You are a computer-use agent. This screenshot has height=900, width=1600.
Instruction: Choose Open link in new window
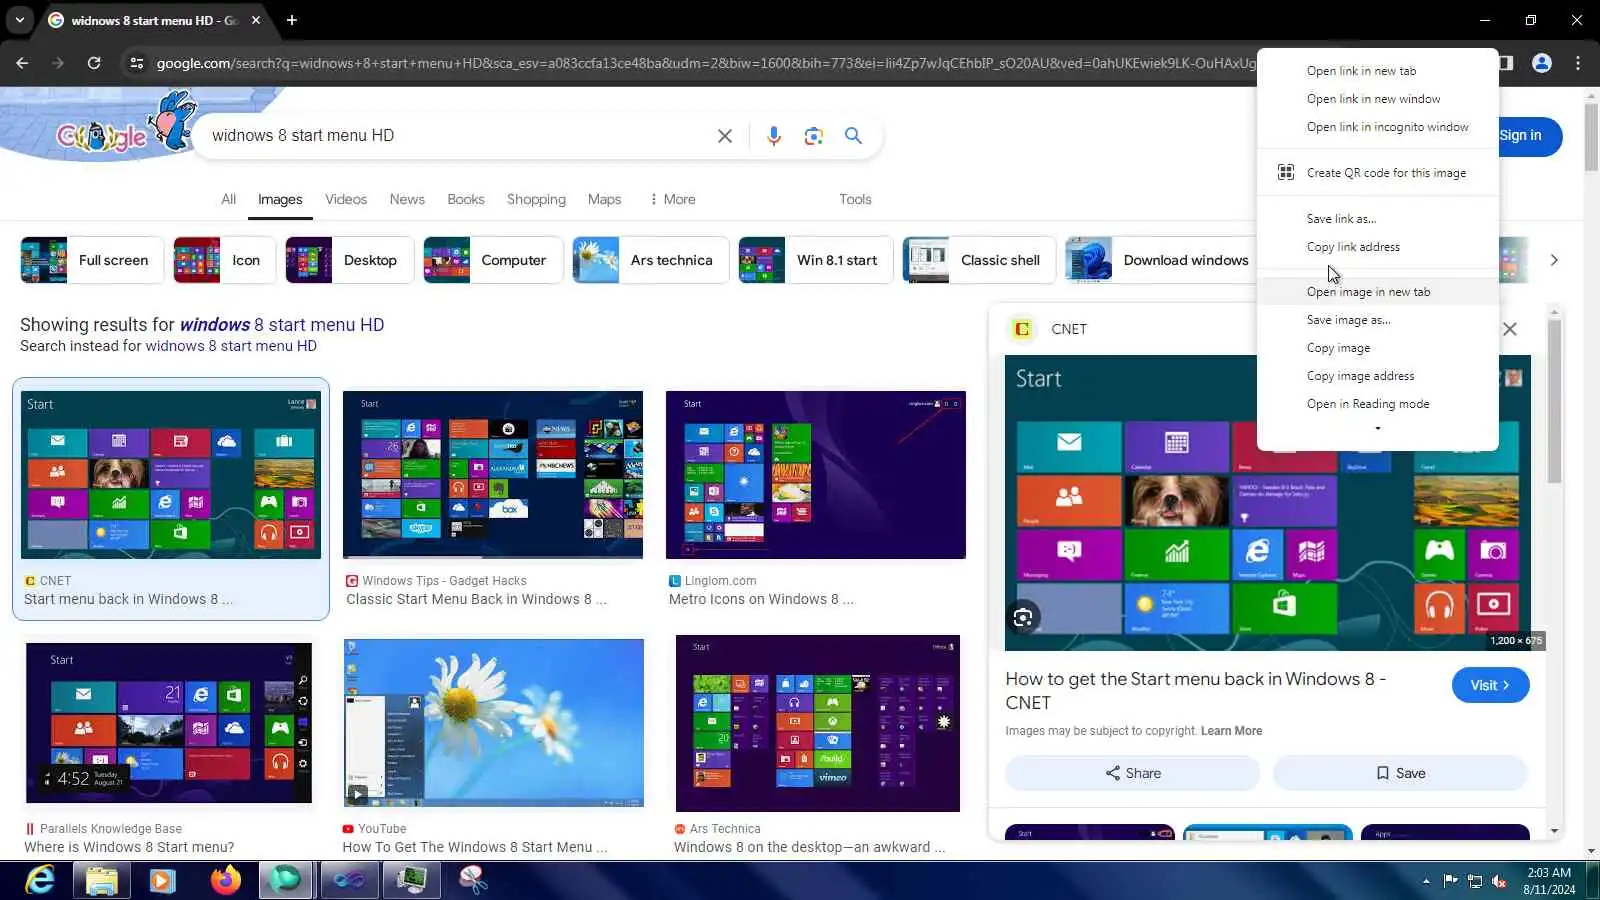click(1378, 99)
